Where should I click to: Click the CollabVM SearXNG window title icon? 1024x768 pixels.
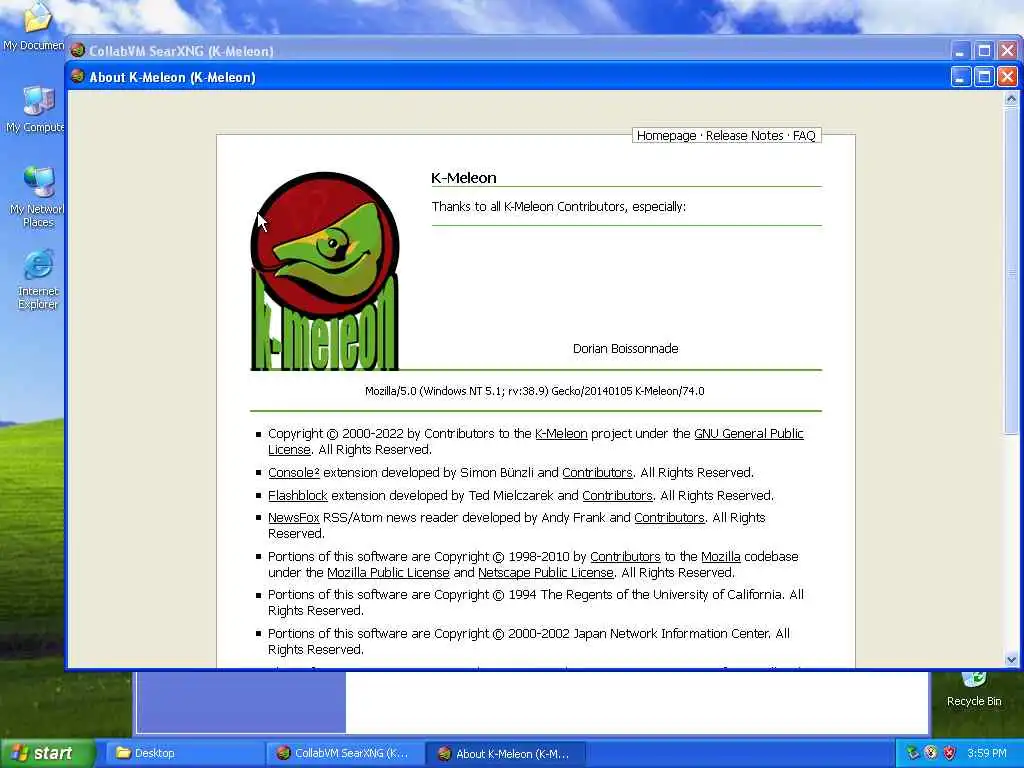tap(78, 50)
